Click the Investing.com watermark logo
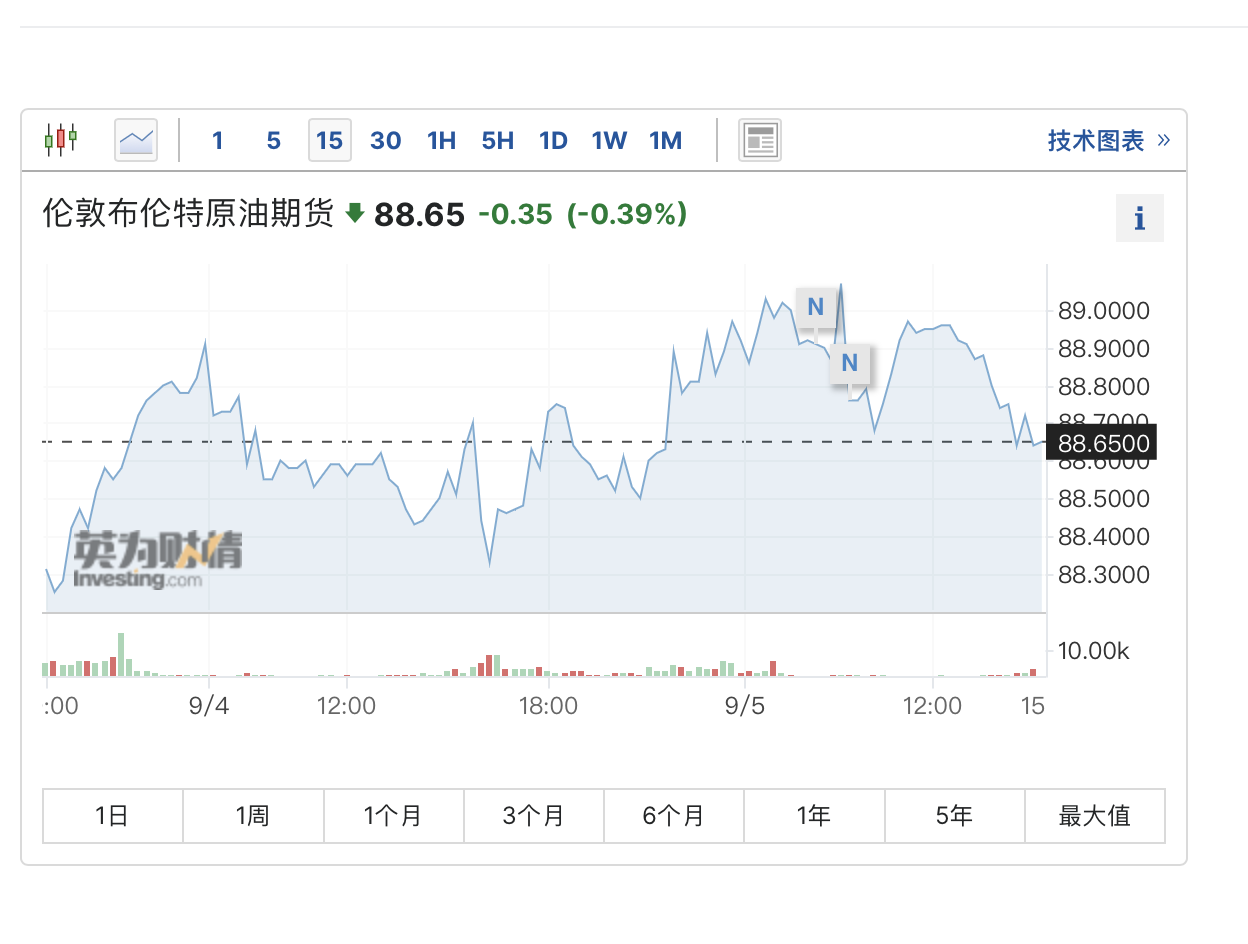The height and width of the screenshot is (944, 1248). (x=158, y=560)
